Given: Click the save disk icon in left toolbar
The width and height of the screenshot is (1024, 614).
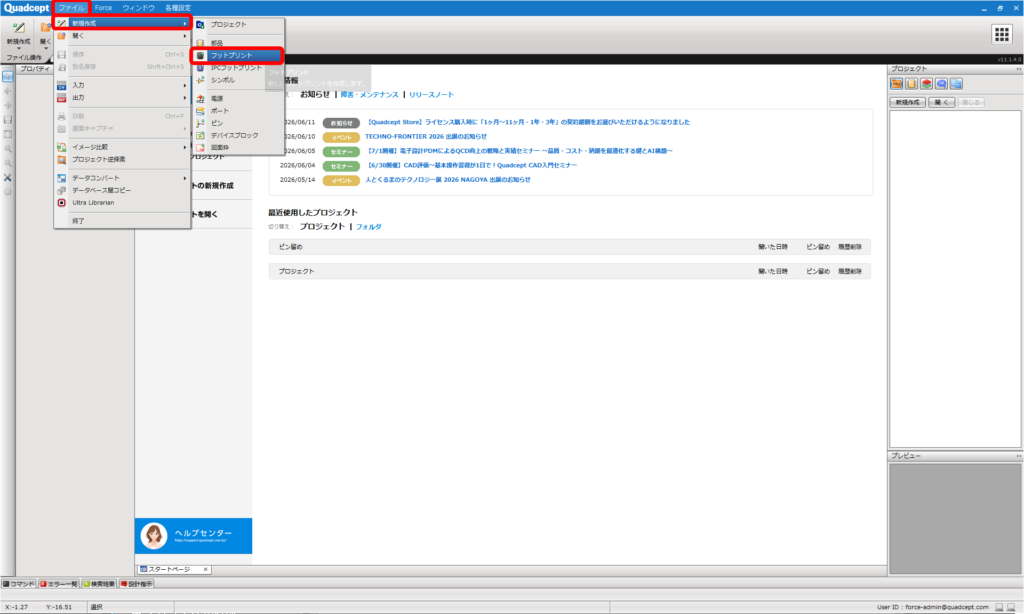Looking at the screenshot, I should pos(8,120).
